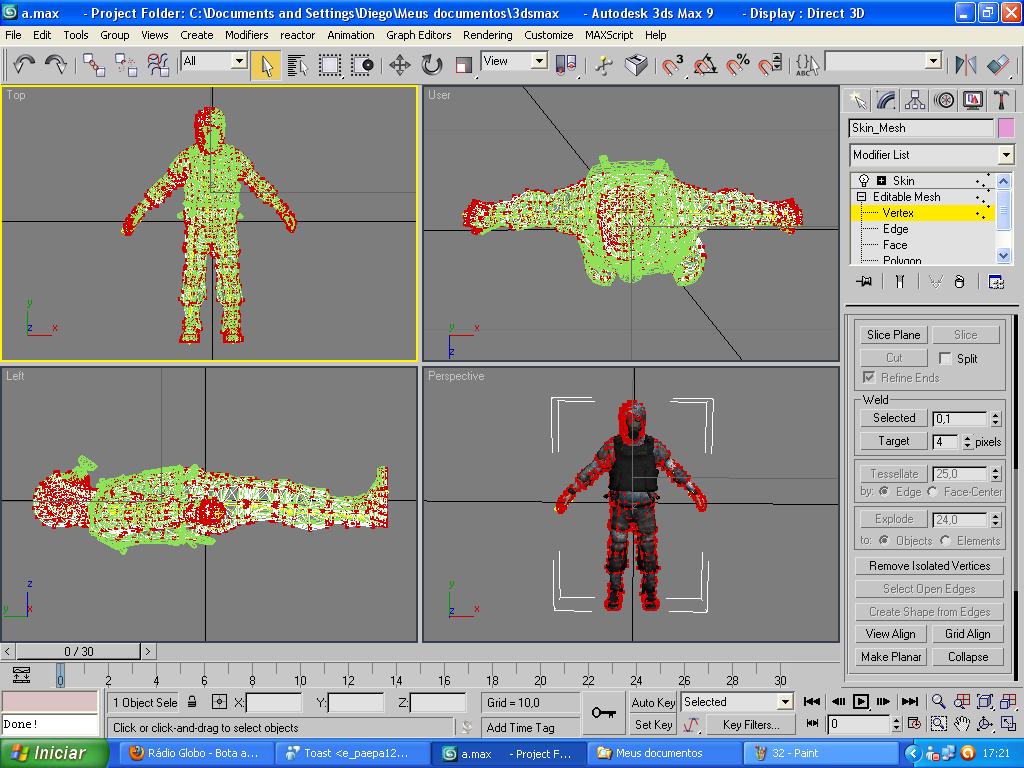Image resolution: width=1024 pixels, height=768 pixels.
Task: Toggle the Auto Key button
Action: point(653,702)
